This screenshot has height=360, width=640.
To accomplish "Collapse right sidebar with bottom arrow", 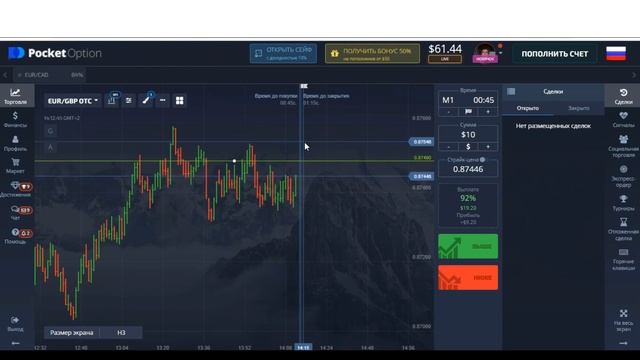I will pos(623,343).
